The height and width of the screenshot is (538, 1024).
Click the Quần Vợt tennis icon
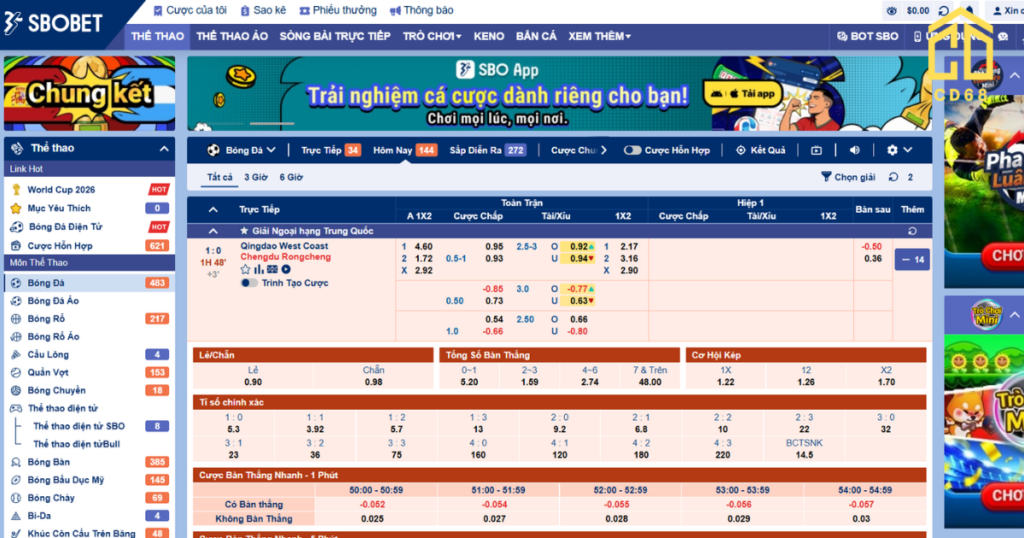pos(16,372)
